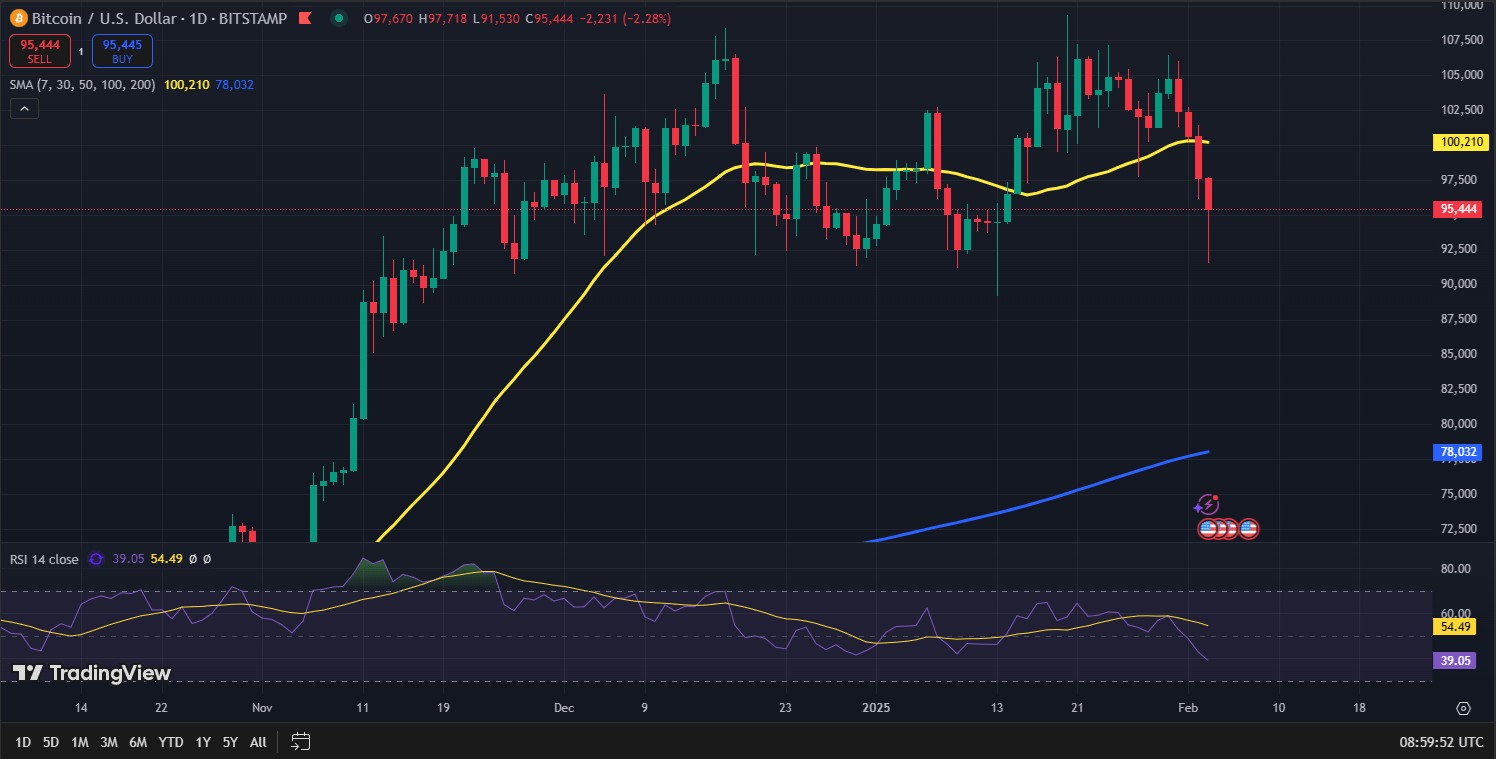The image size is (1496, 759).
Task: Select the SMA (7, 30, 50, 100, 200) legend
Action: click(82, 85)
